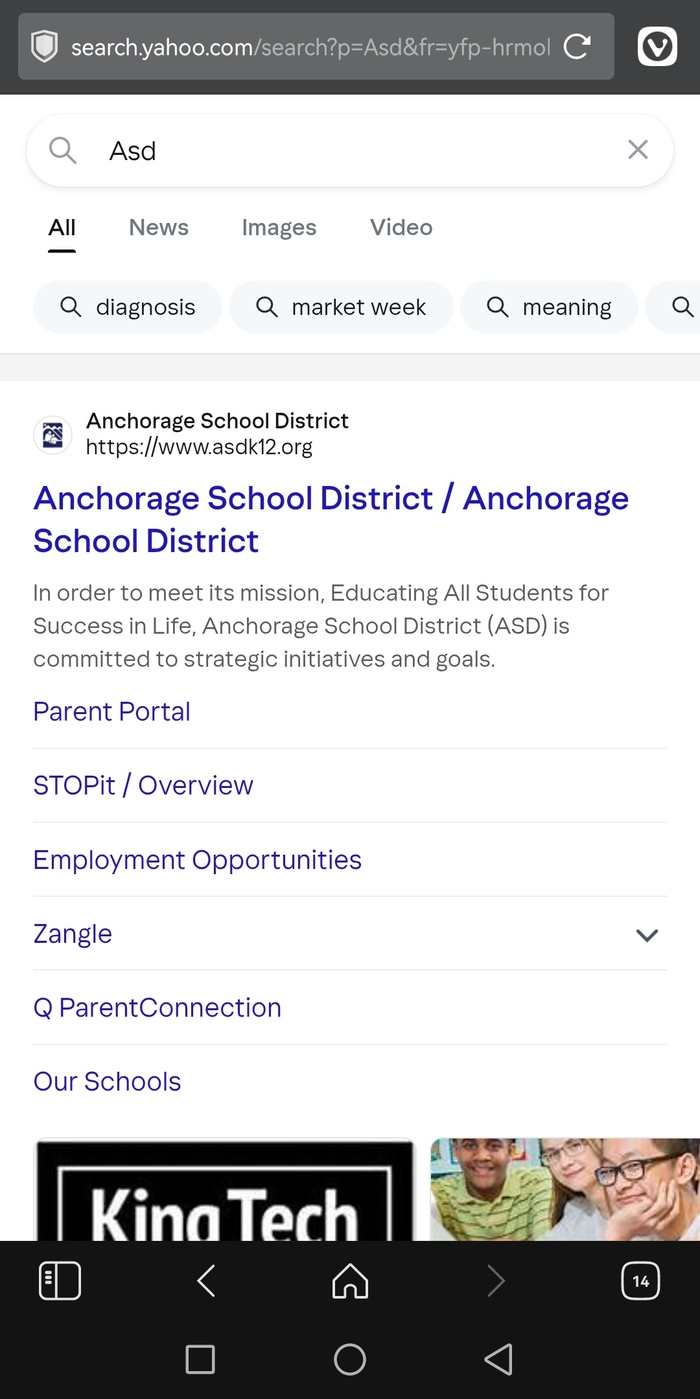Switch to the News tab
Image resolution: width=700 pixels, height=1399 pixels.
click(x=158, y=228)
